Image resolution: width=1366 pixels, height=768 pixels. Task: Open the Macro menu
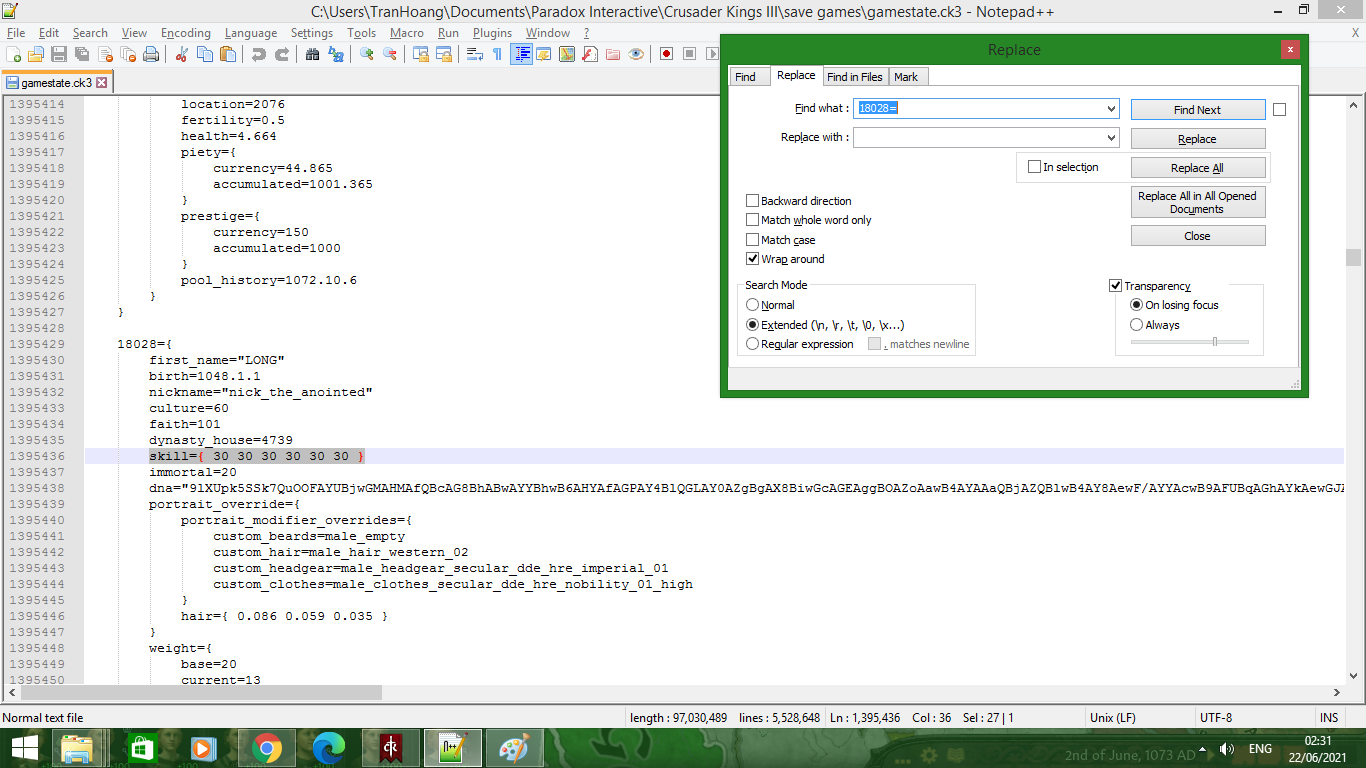(x=407, y=33)
